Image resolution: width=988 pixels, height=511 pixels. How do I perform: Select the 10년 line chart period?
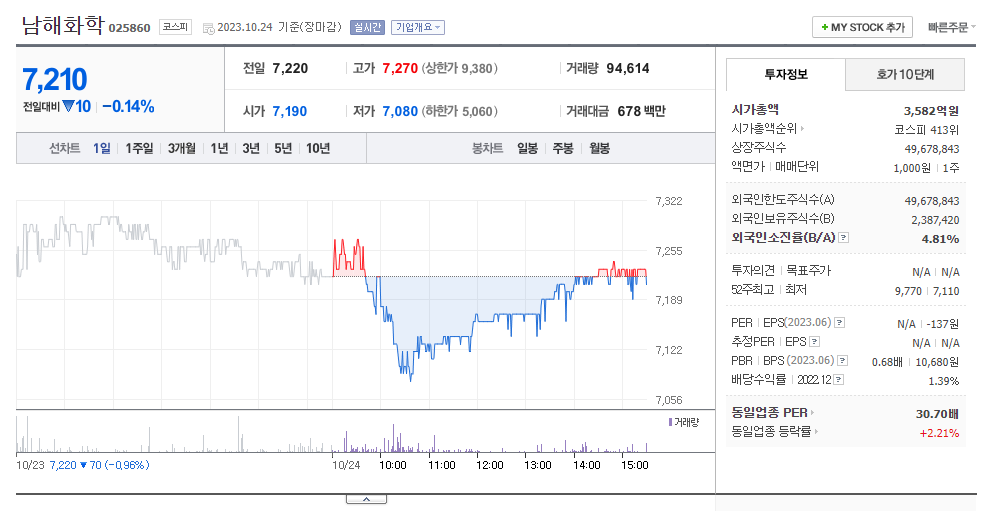[x=318, y=148]
